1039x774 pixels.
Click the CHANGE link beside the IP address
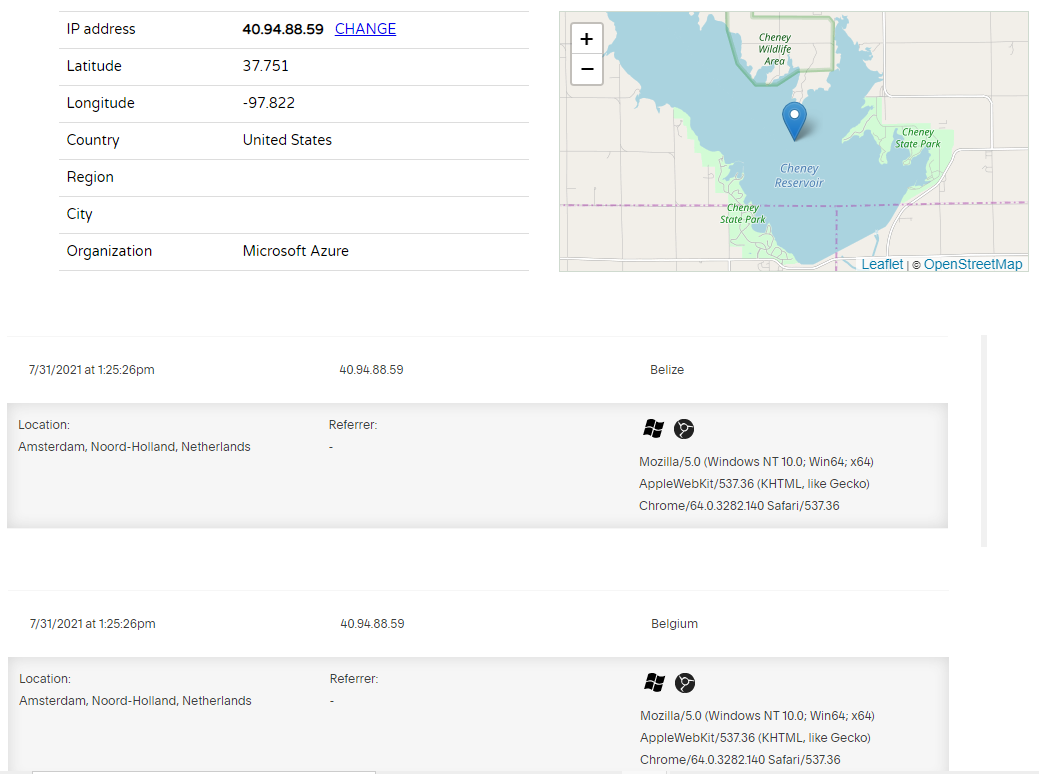(365, 29)
